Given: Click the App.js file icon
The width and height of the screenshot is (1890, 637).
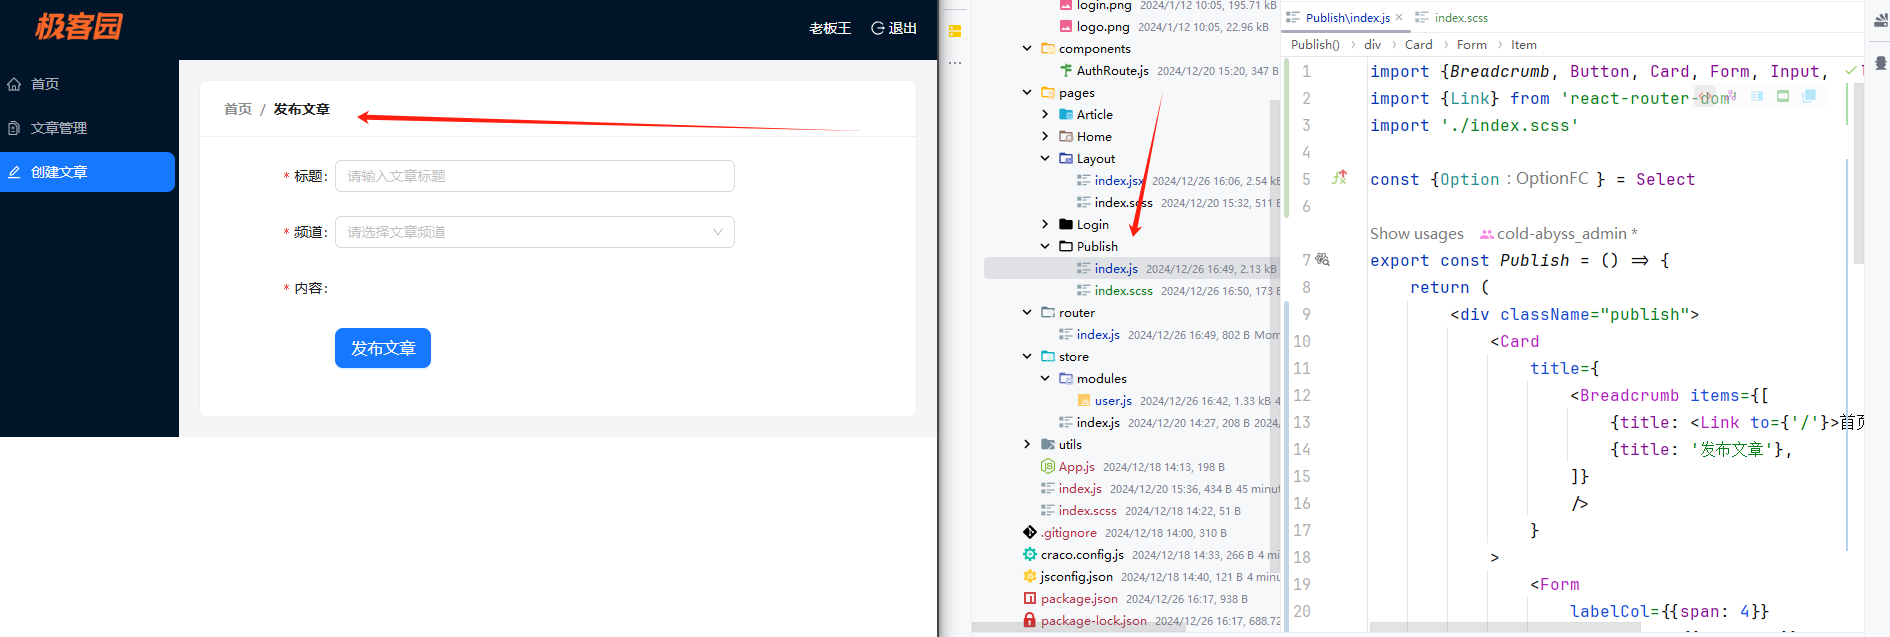Looking at the screenshot, I should [1048, 467].
